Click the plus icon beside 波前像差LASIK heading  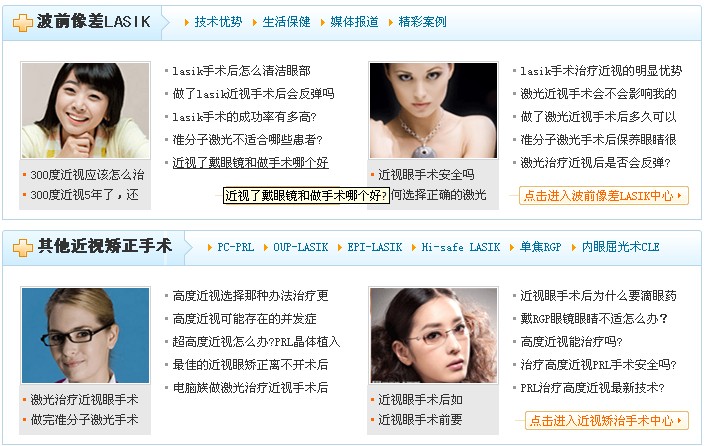click(23, 23)
